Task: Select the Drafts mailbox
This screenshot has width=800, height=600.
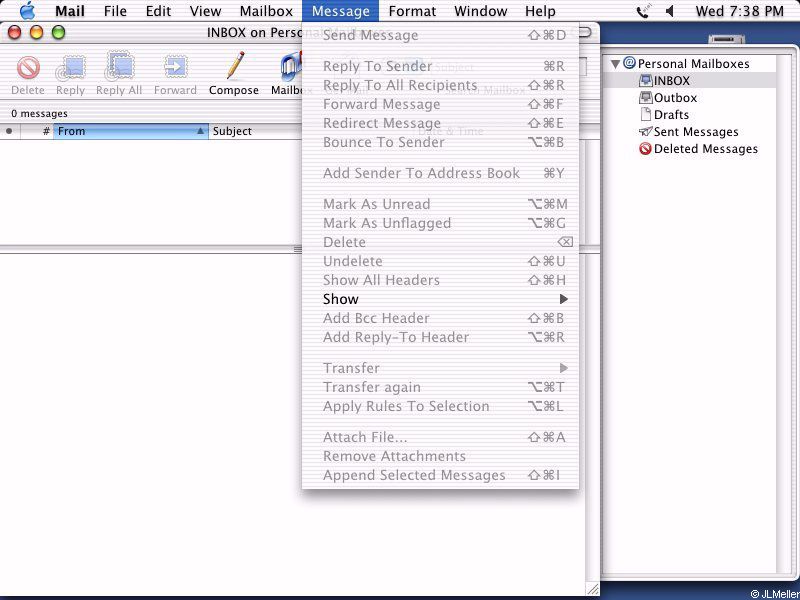Action: point(664,114)
